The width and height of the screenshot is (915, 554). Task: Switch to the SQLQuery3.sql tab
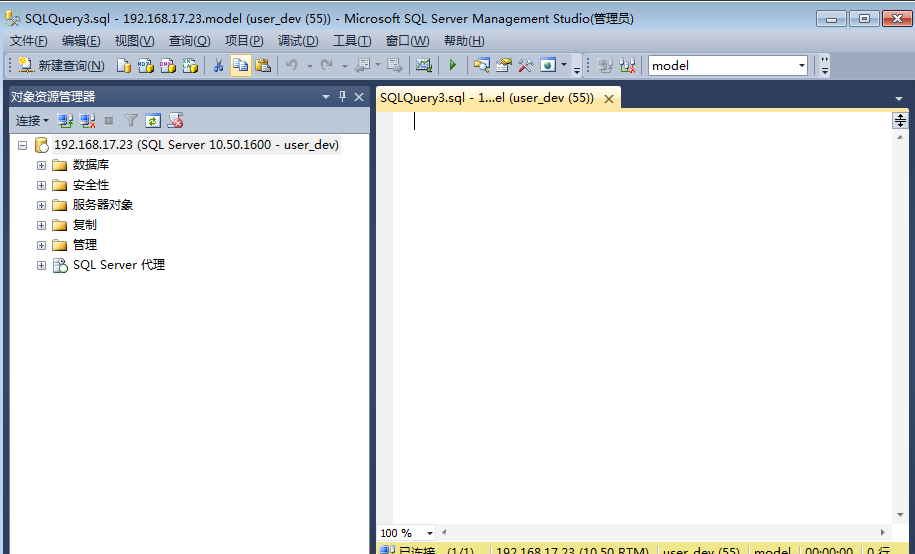click(x=487, y=98)
